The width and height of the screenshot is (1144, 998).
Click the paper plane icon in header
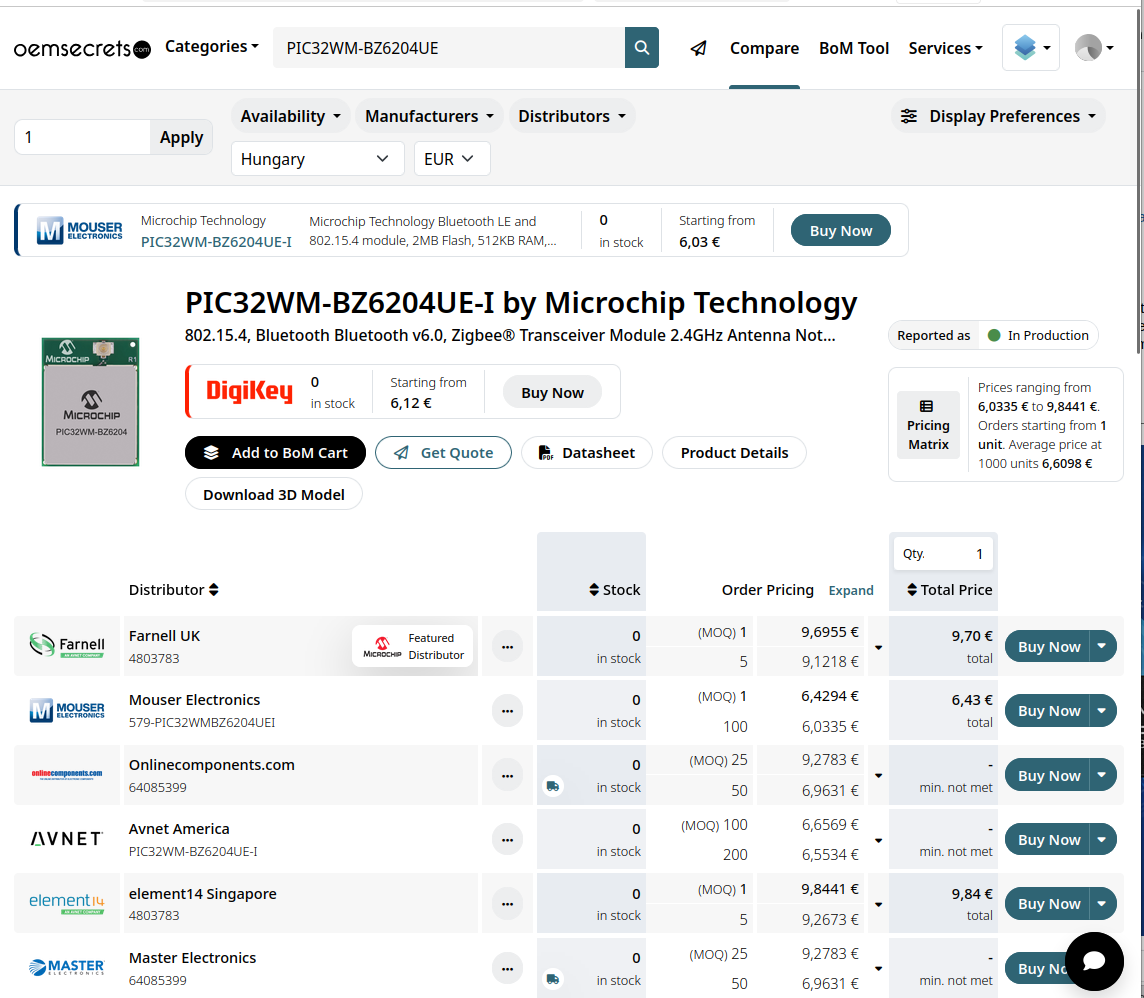699,48
